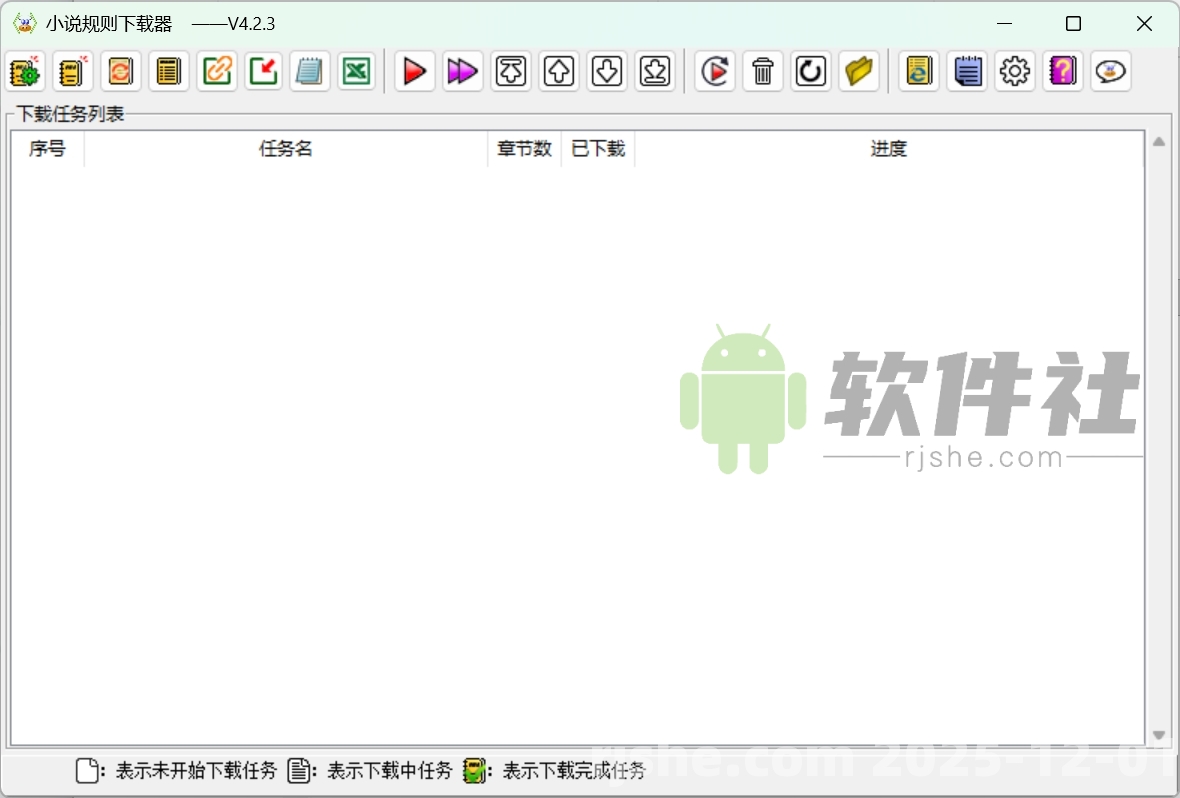The width and height of the screenshot is (1180, 798).
Task: Refresh the task list with the circular arrow
Action: (x=810, y=71)
